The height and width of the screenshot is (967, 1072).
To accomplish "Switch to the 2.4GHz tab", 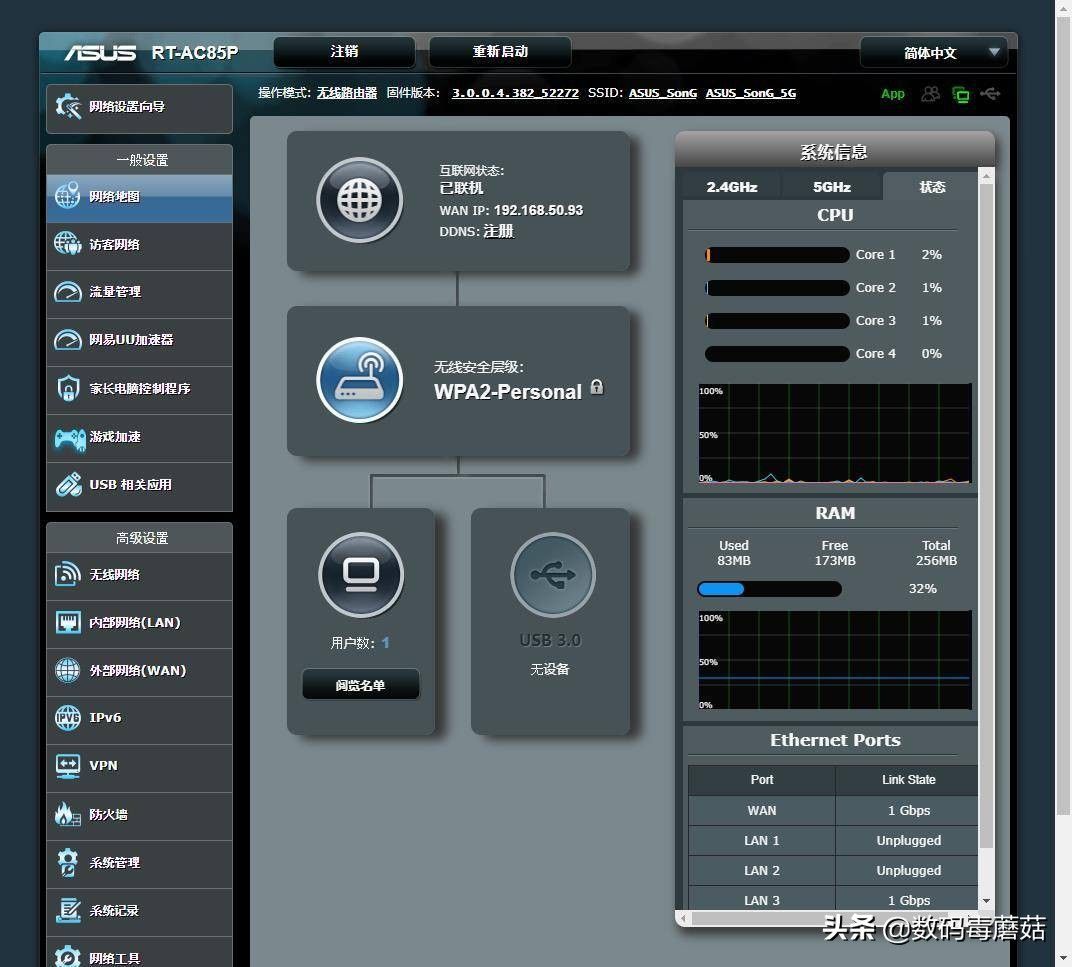I will pos(732,187).
